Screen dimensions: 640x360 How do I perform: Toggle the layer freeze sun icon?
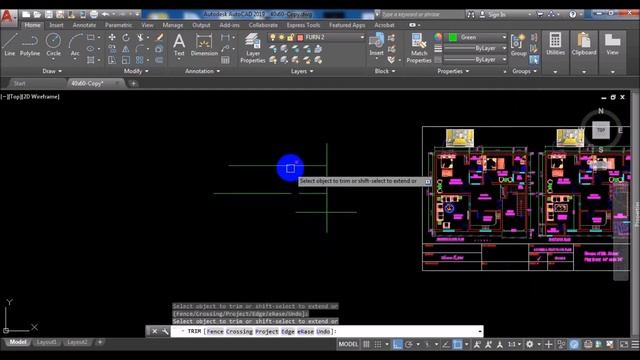click(281, 37)
